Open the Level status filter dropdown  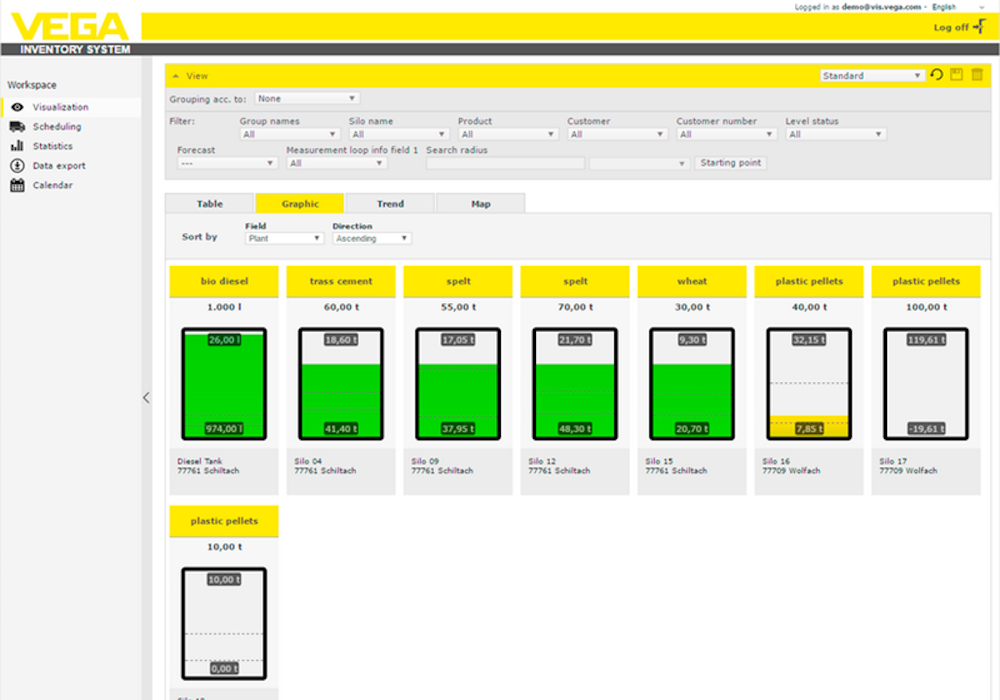(x=835, y=135)
